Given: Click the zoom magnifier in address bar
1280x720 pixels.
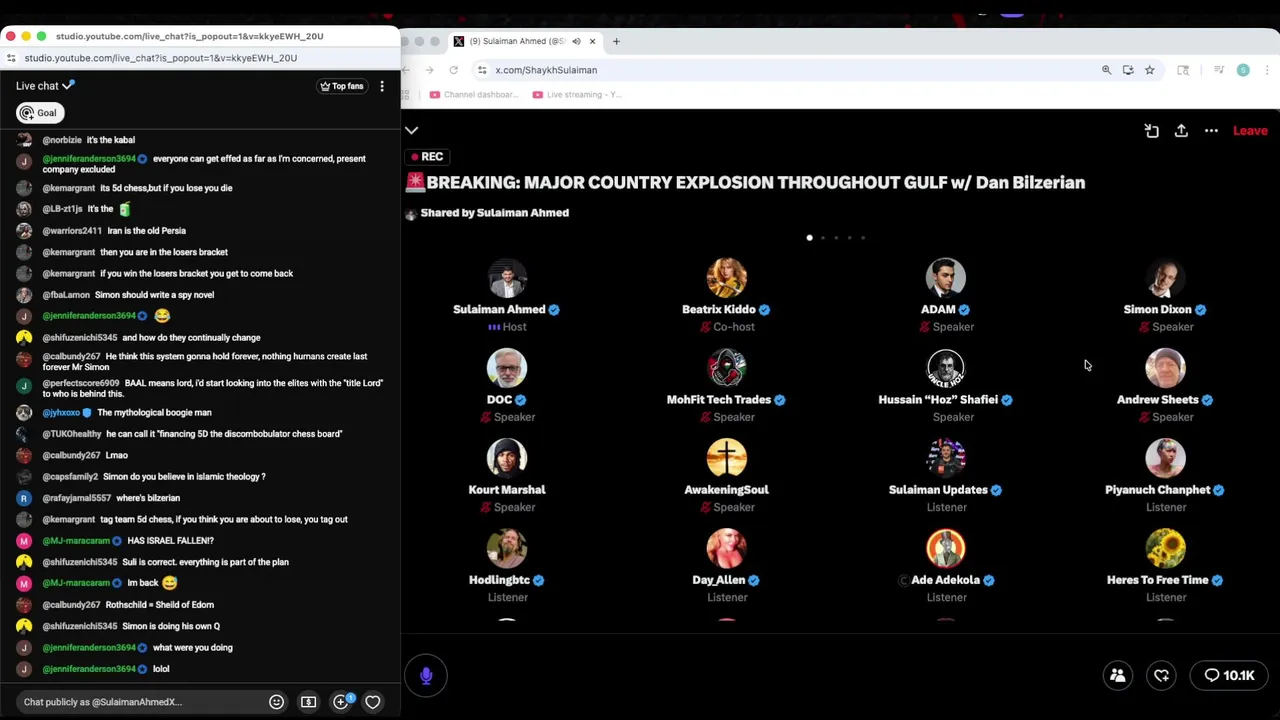Looking at the screenshot, I should pos(1106,70).
